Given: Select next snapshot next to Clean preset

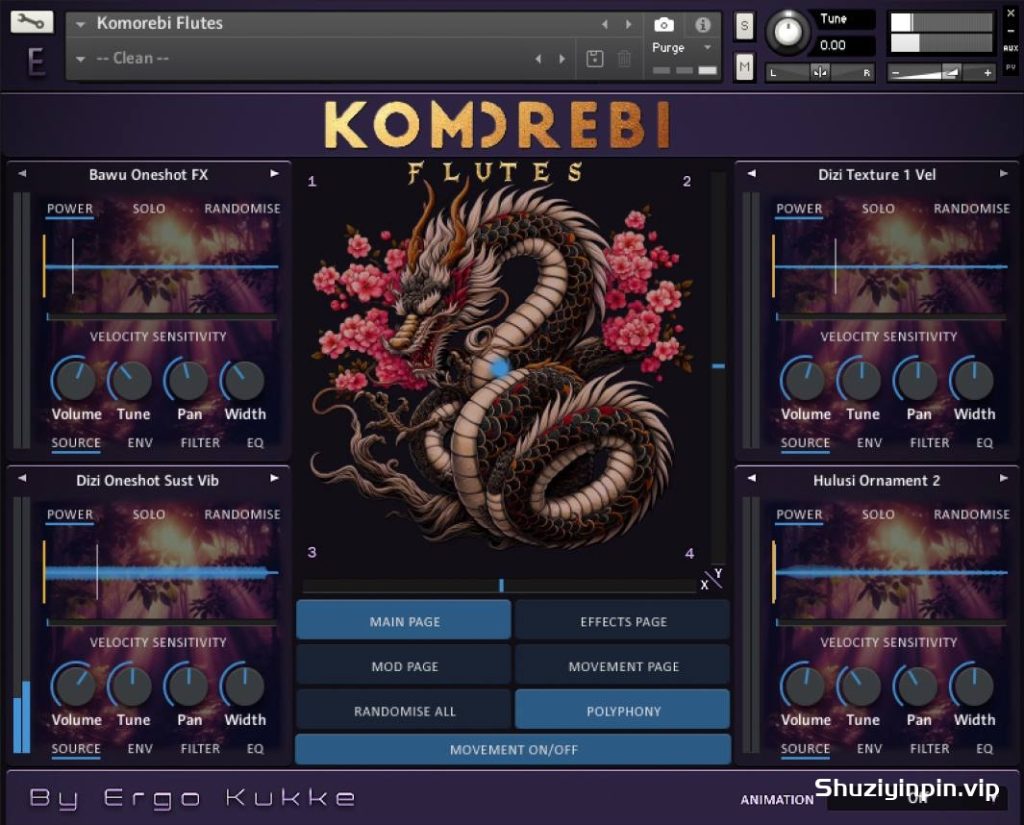Looking at the screenshot, I should (x=562, y=59).
